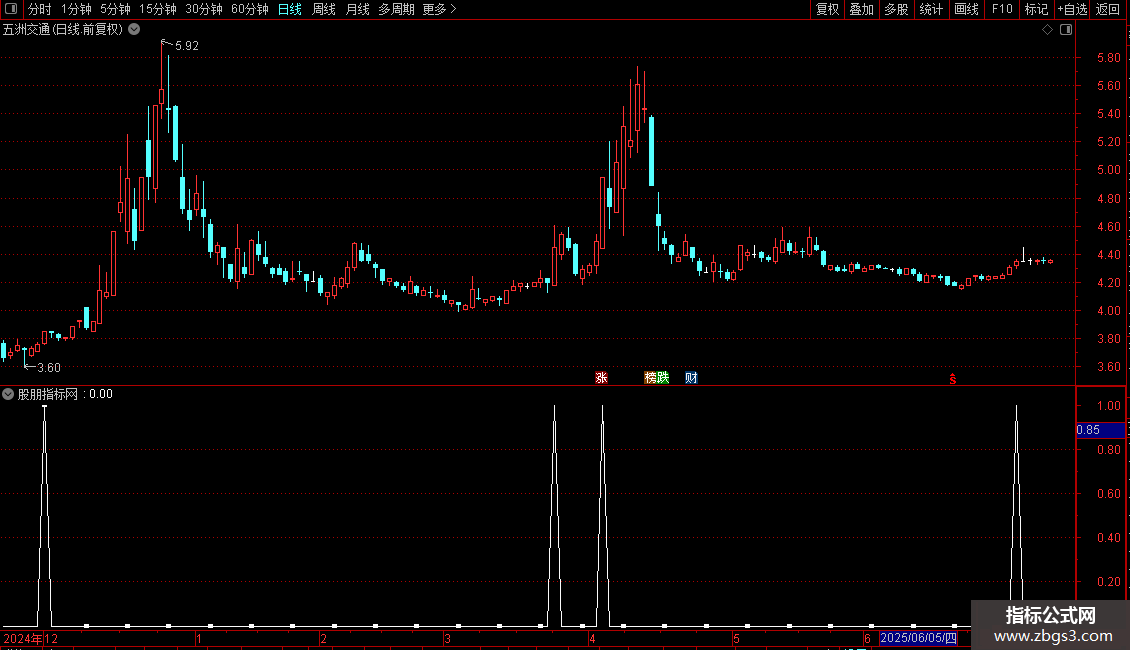Image resolution: width=1130 pixels, height=650 pixels.
Task: Open 多周期 multi-period view
Action: [396, 9]
